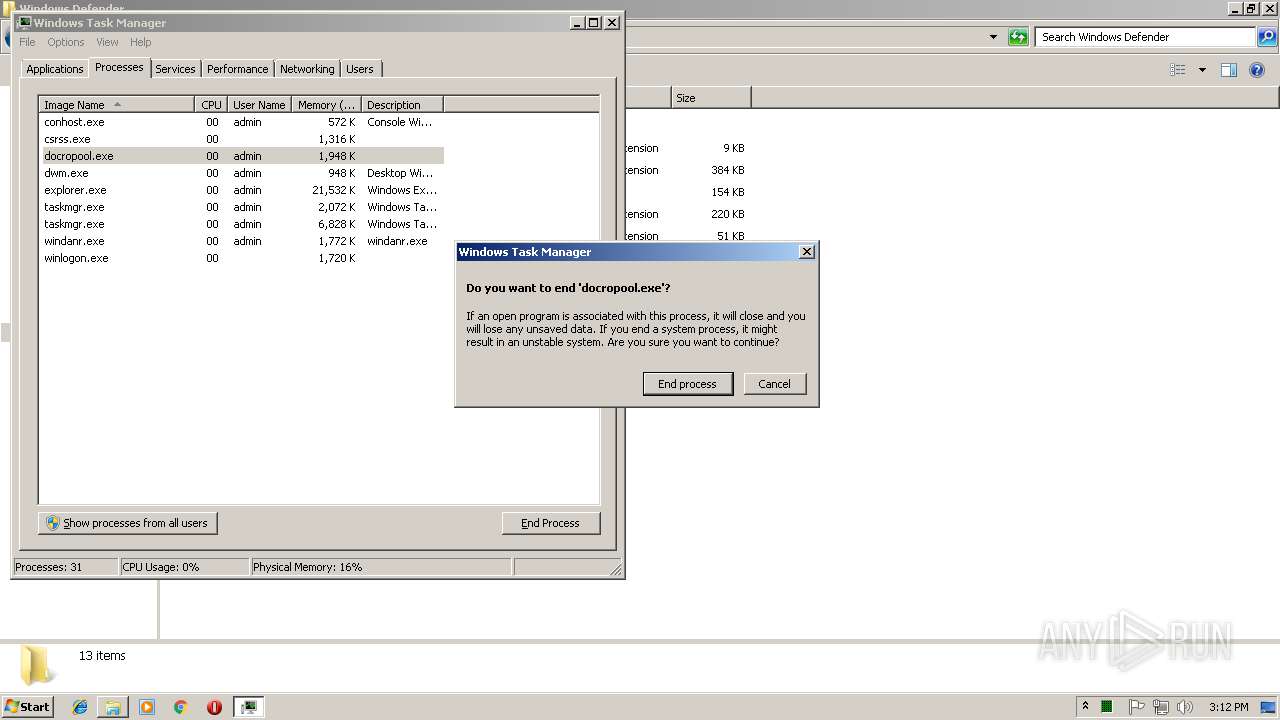Open the Action Center flag icon
Screen dimensions: 1280x720
point(1137,707)
